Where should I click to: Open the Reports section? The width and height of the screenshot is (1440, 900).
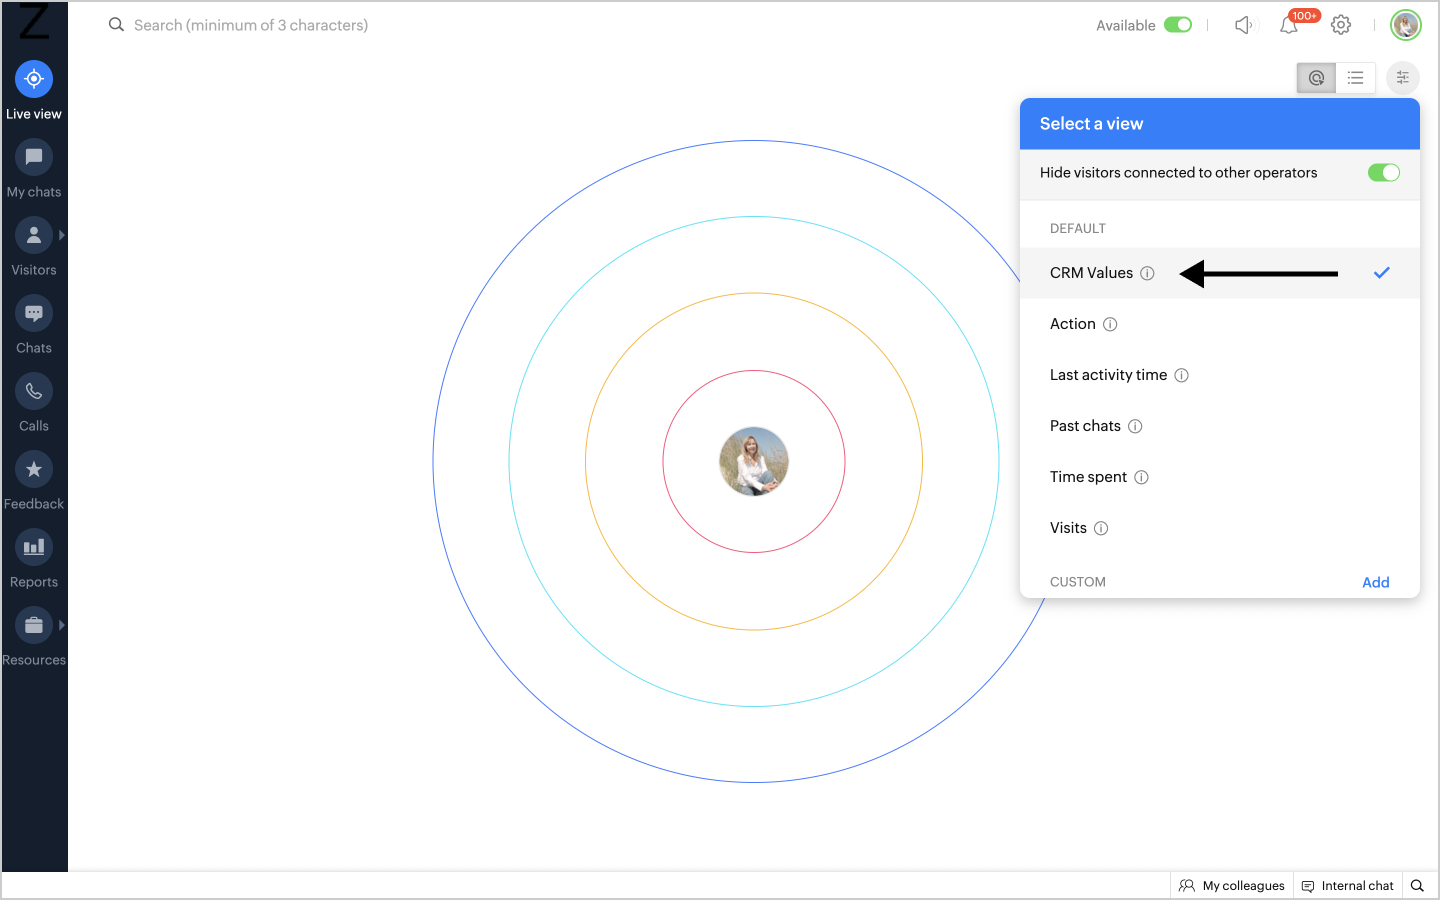(x=34, y=558)
